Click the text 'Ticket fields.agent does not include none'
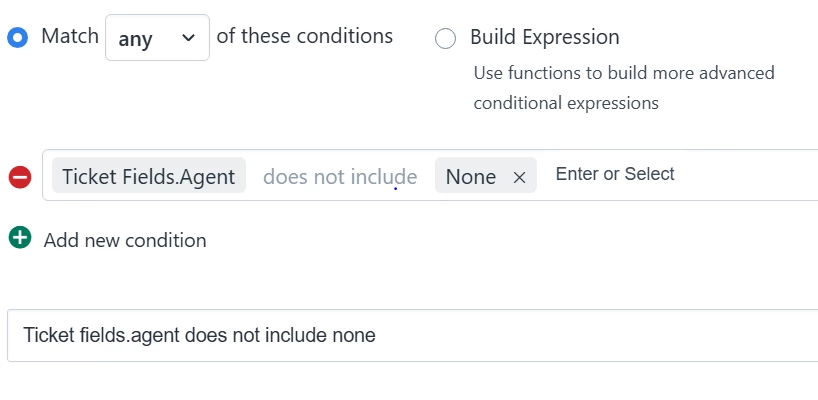This screenshot has width=818, height=400. tap(199, 335)
